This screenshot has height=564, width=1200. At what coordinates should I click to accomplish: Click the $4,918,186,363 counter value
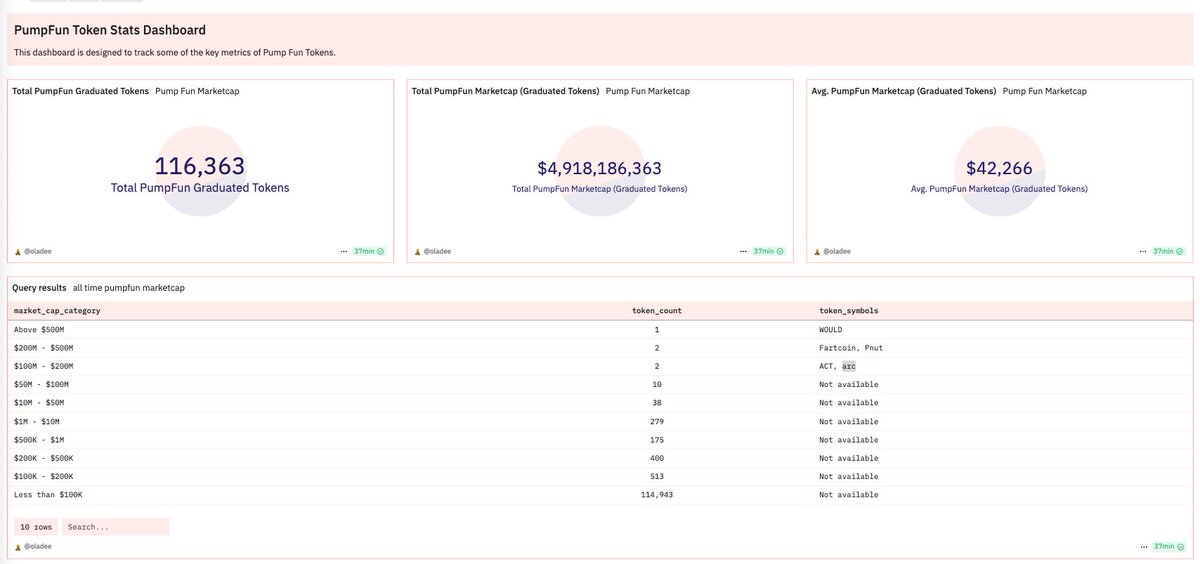[599, 169]
